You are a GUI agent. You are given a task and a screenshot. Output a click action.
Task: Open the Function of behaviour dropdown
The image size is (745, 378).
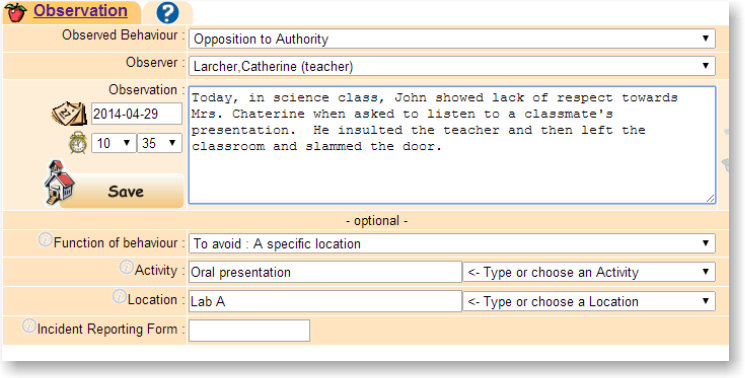click(452, 244)
